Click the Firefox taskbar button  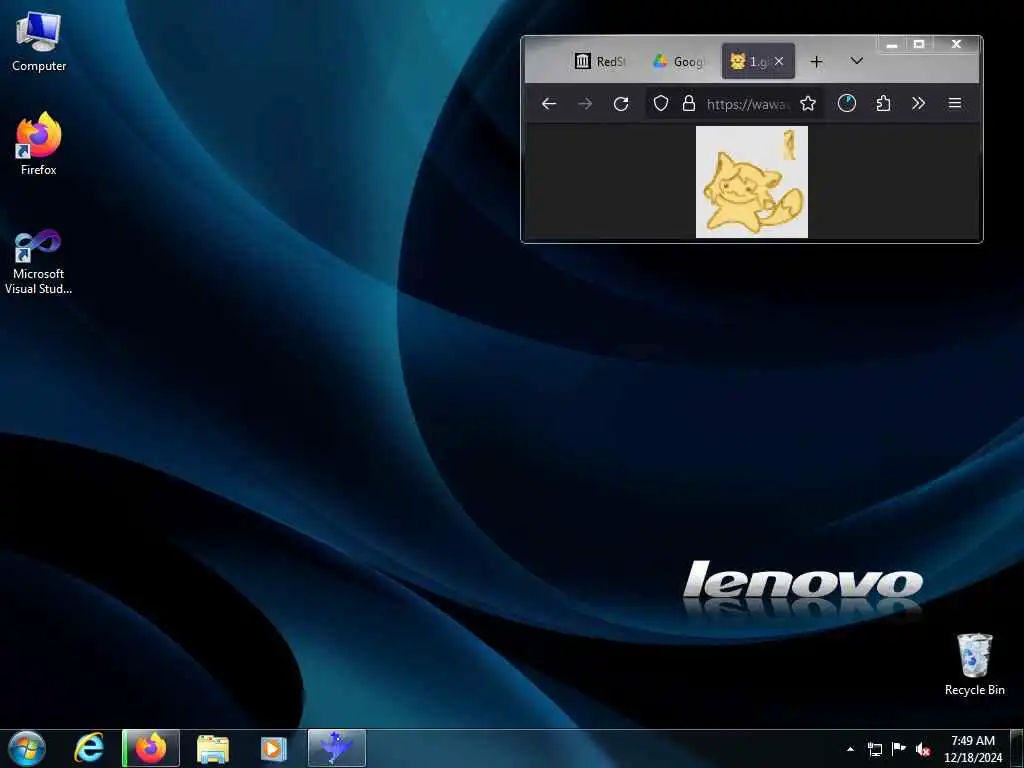[151, 748]
